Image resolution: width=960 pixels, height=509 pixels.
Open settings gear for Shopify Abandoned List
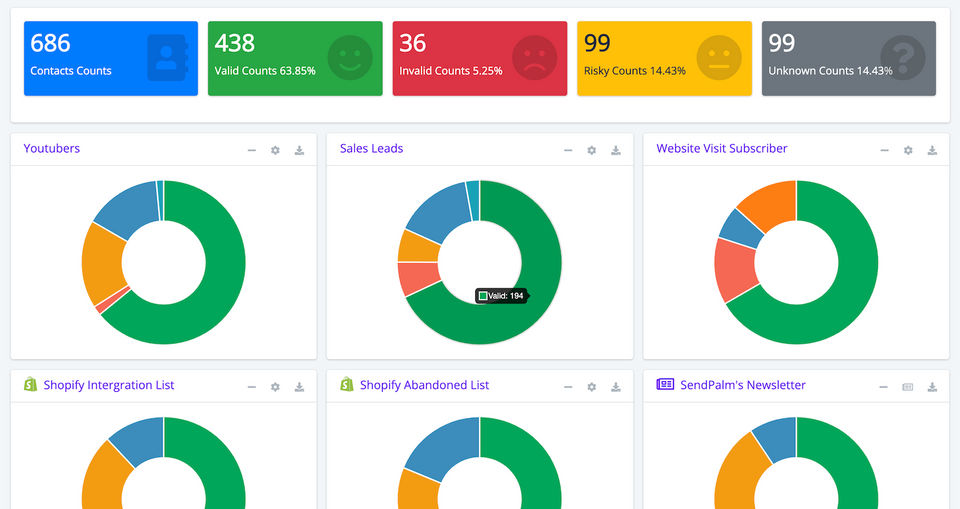591,387
